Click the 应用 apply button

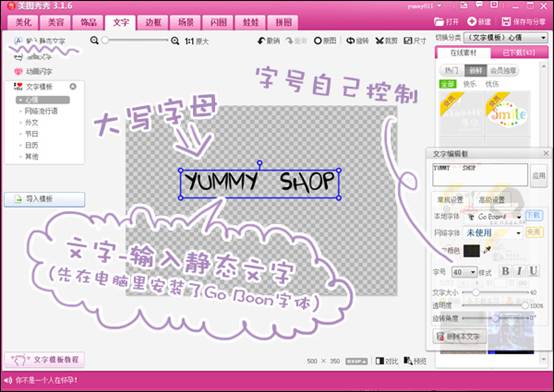pos(538,175)
